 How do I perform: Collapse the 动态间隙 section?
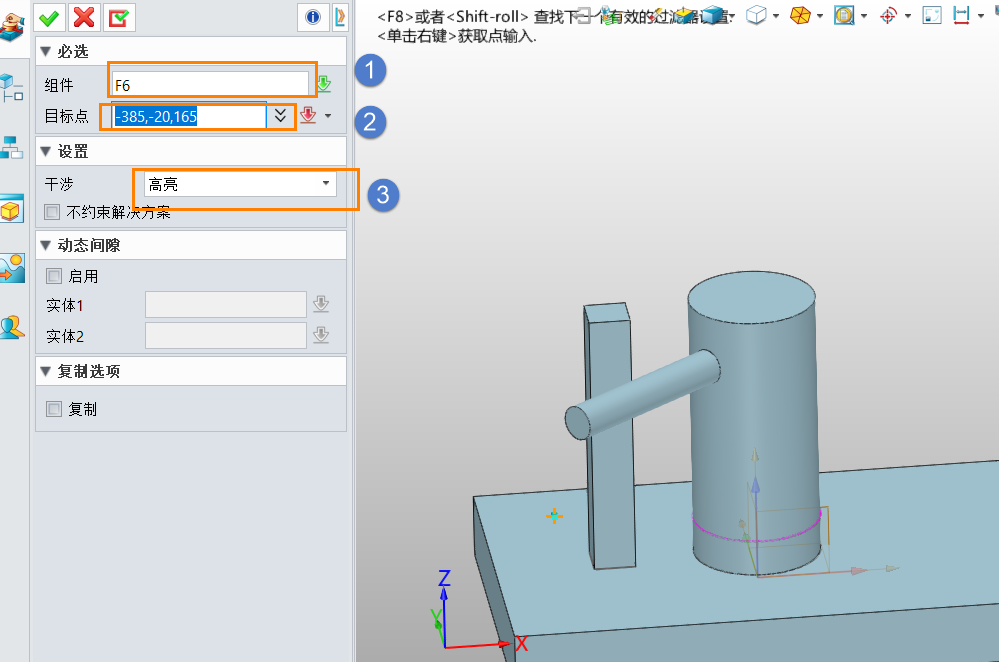point(45,245)
